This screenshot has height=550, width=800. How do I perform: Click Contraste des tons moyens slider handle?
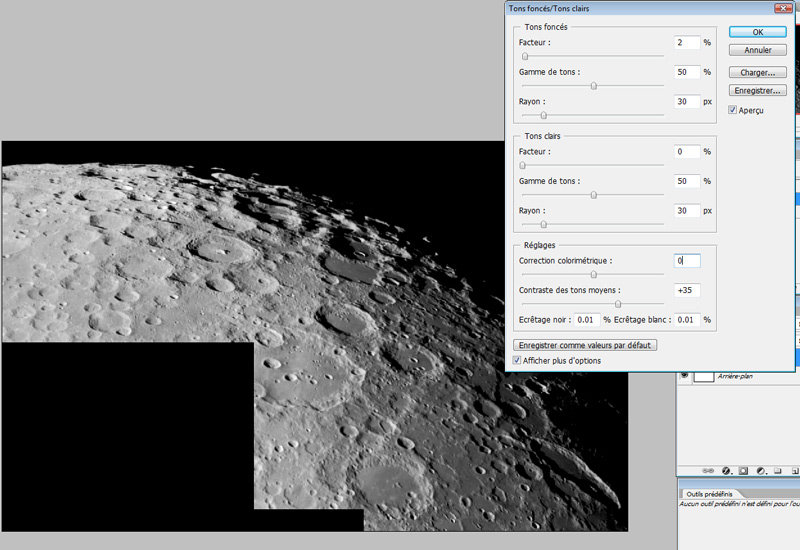(618, 304)
